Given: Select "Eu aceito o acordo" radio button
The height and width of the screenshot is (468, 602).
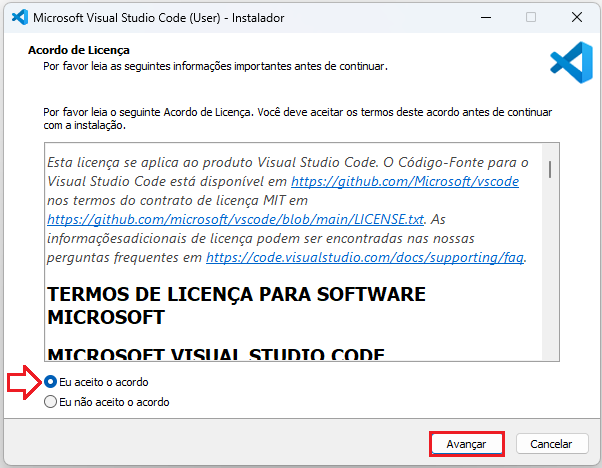Looking at the screenshot, I should (50, 382).
